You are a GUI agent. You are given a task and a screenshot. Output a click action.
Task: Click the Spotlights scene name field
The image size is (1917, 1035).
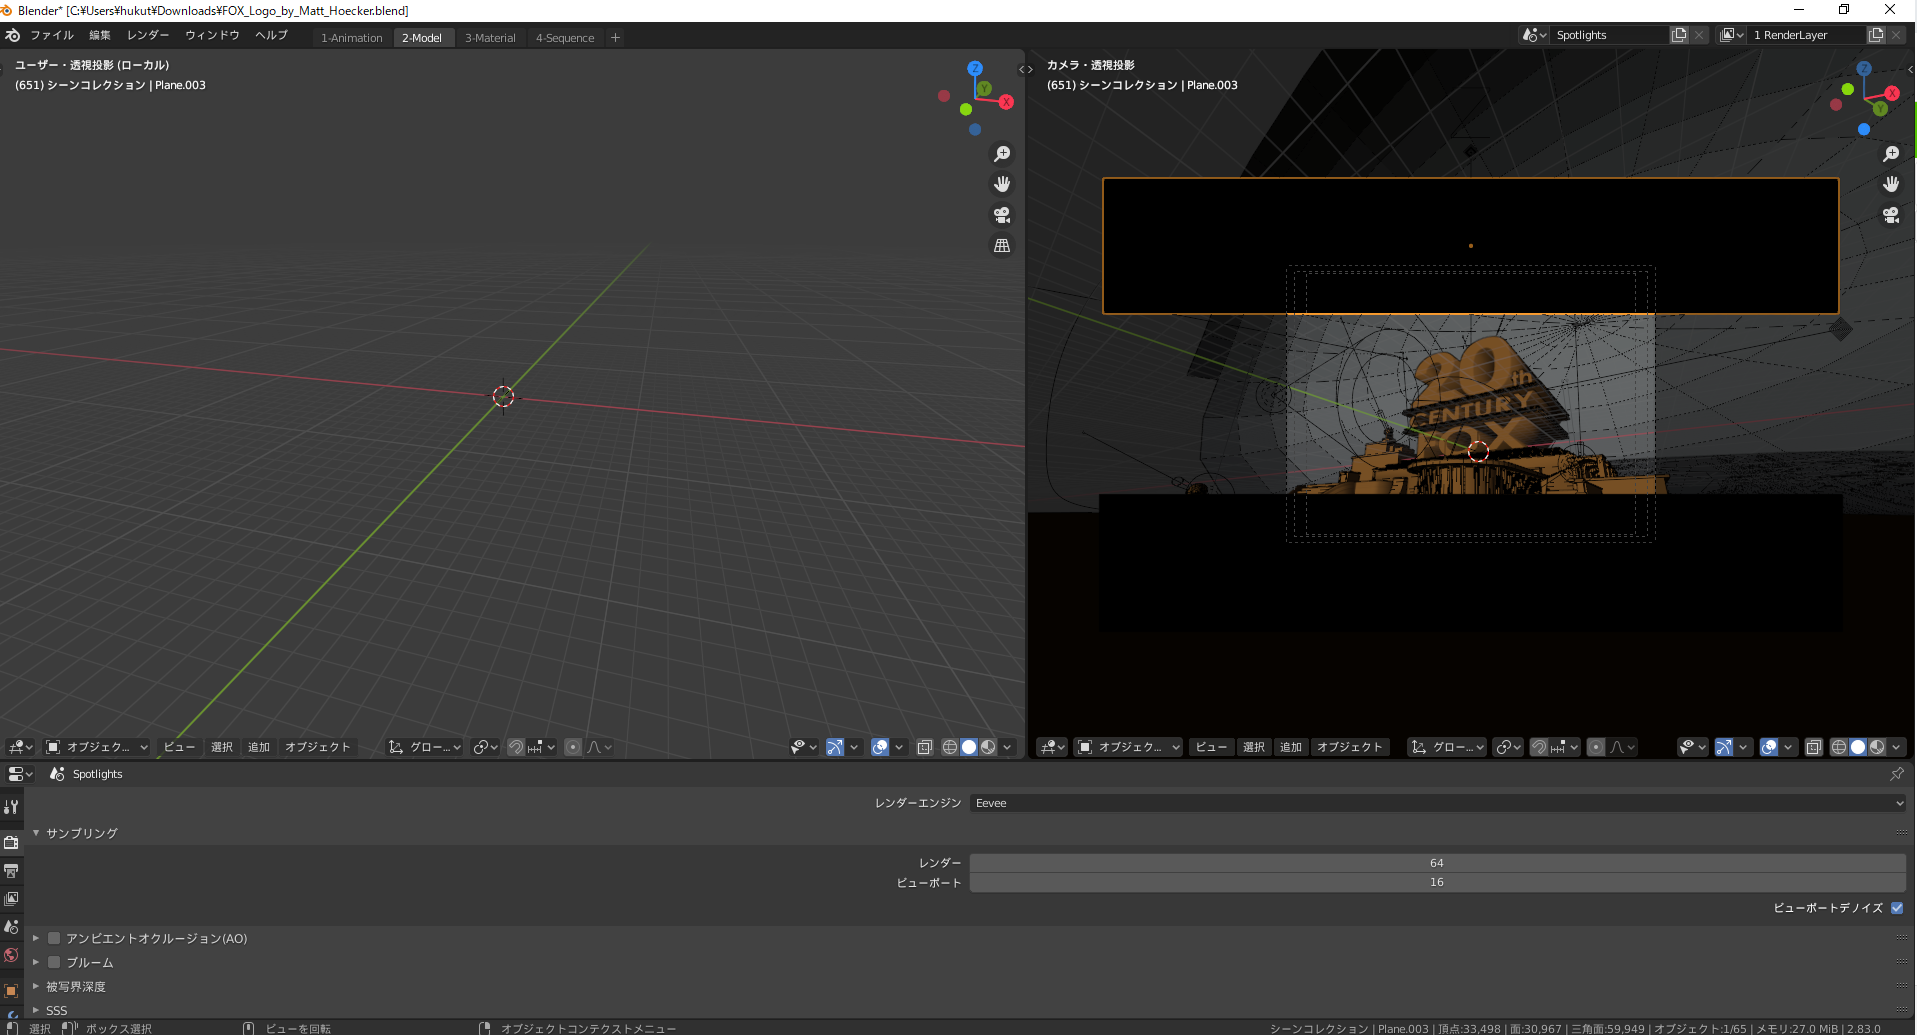tap(1609, 35)
